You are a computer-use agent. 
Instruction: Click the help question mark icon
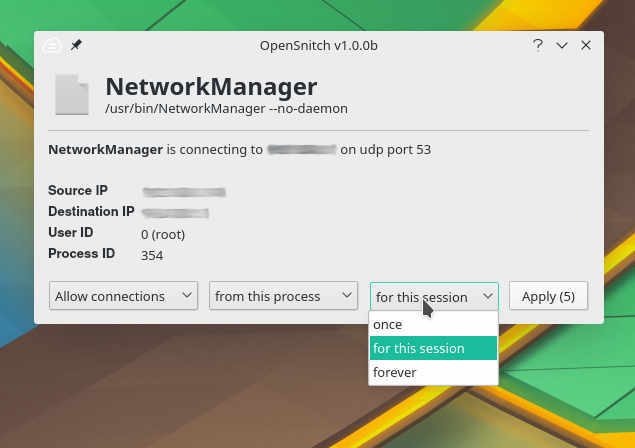tap(537, 45)
